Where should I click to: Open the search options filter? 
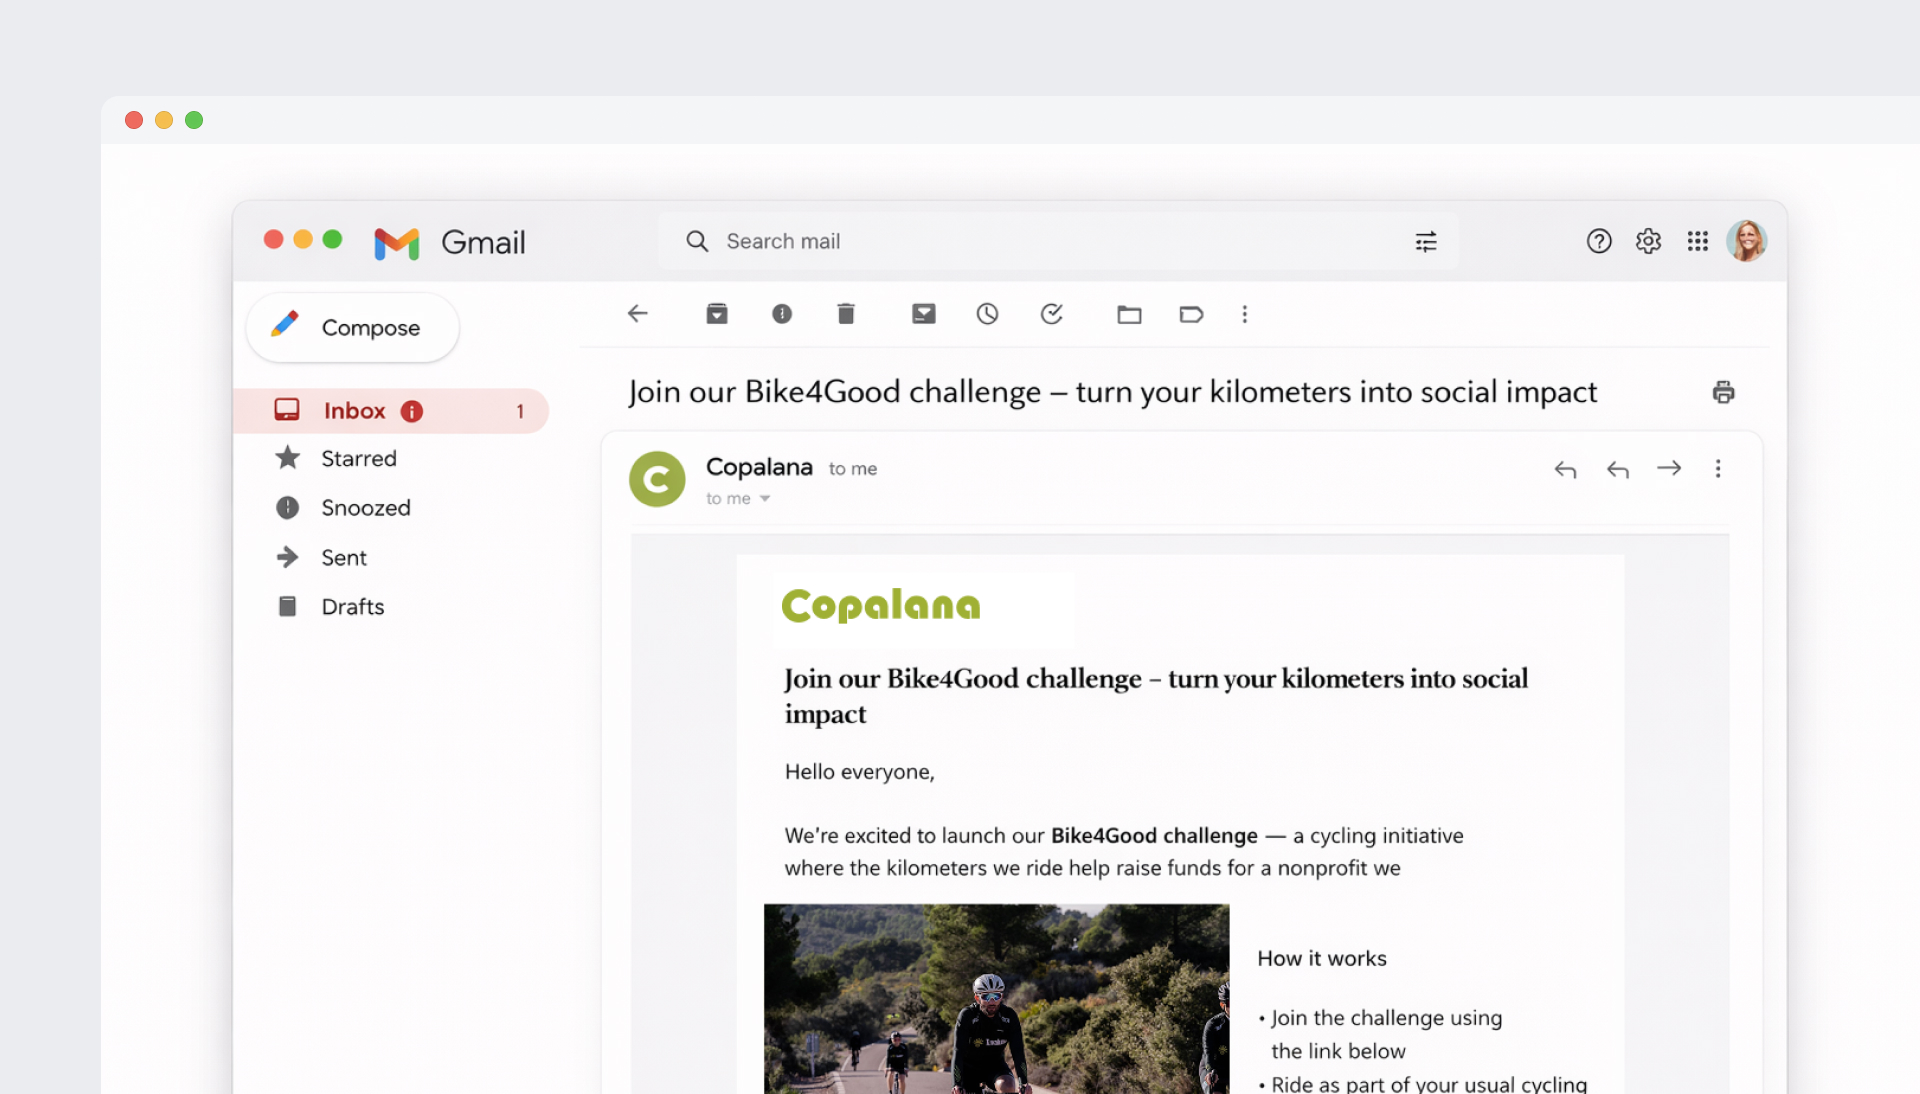[x=1425, y=241]
